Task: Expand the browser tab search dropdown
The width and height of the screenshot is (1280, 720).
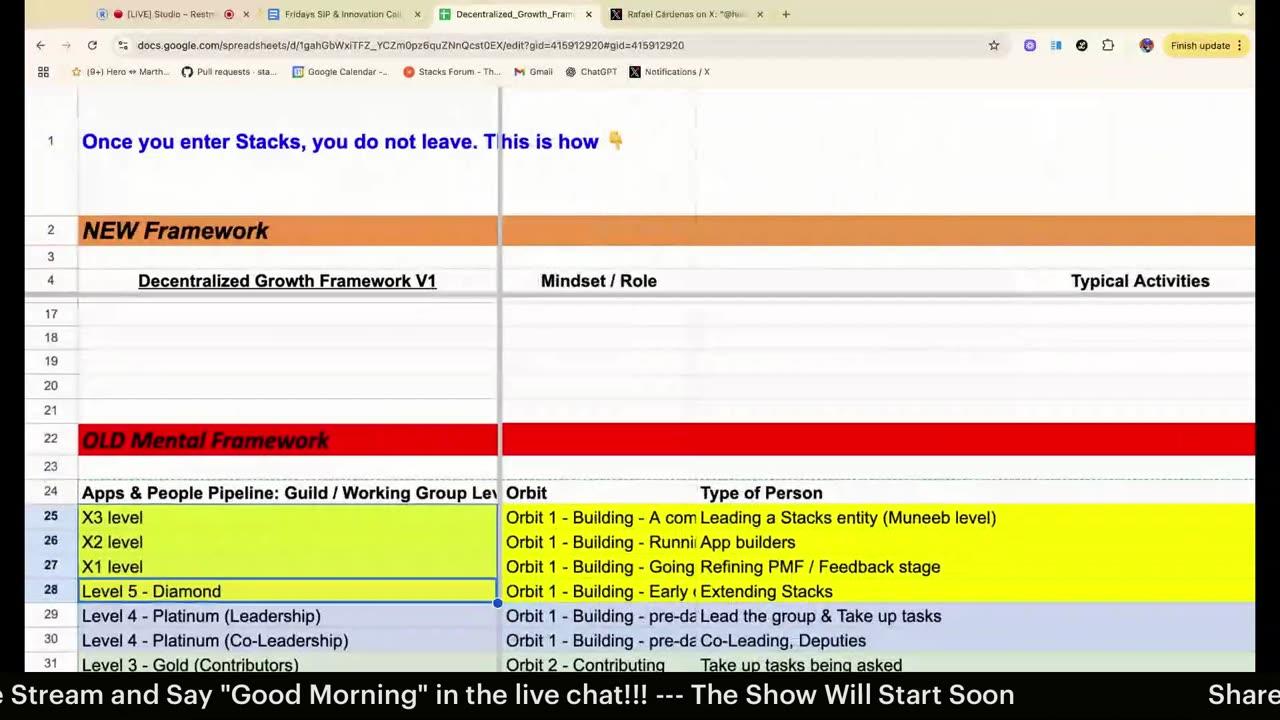Action: tap(1241, 14)
